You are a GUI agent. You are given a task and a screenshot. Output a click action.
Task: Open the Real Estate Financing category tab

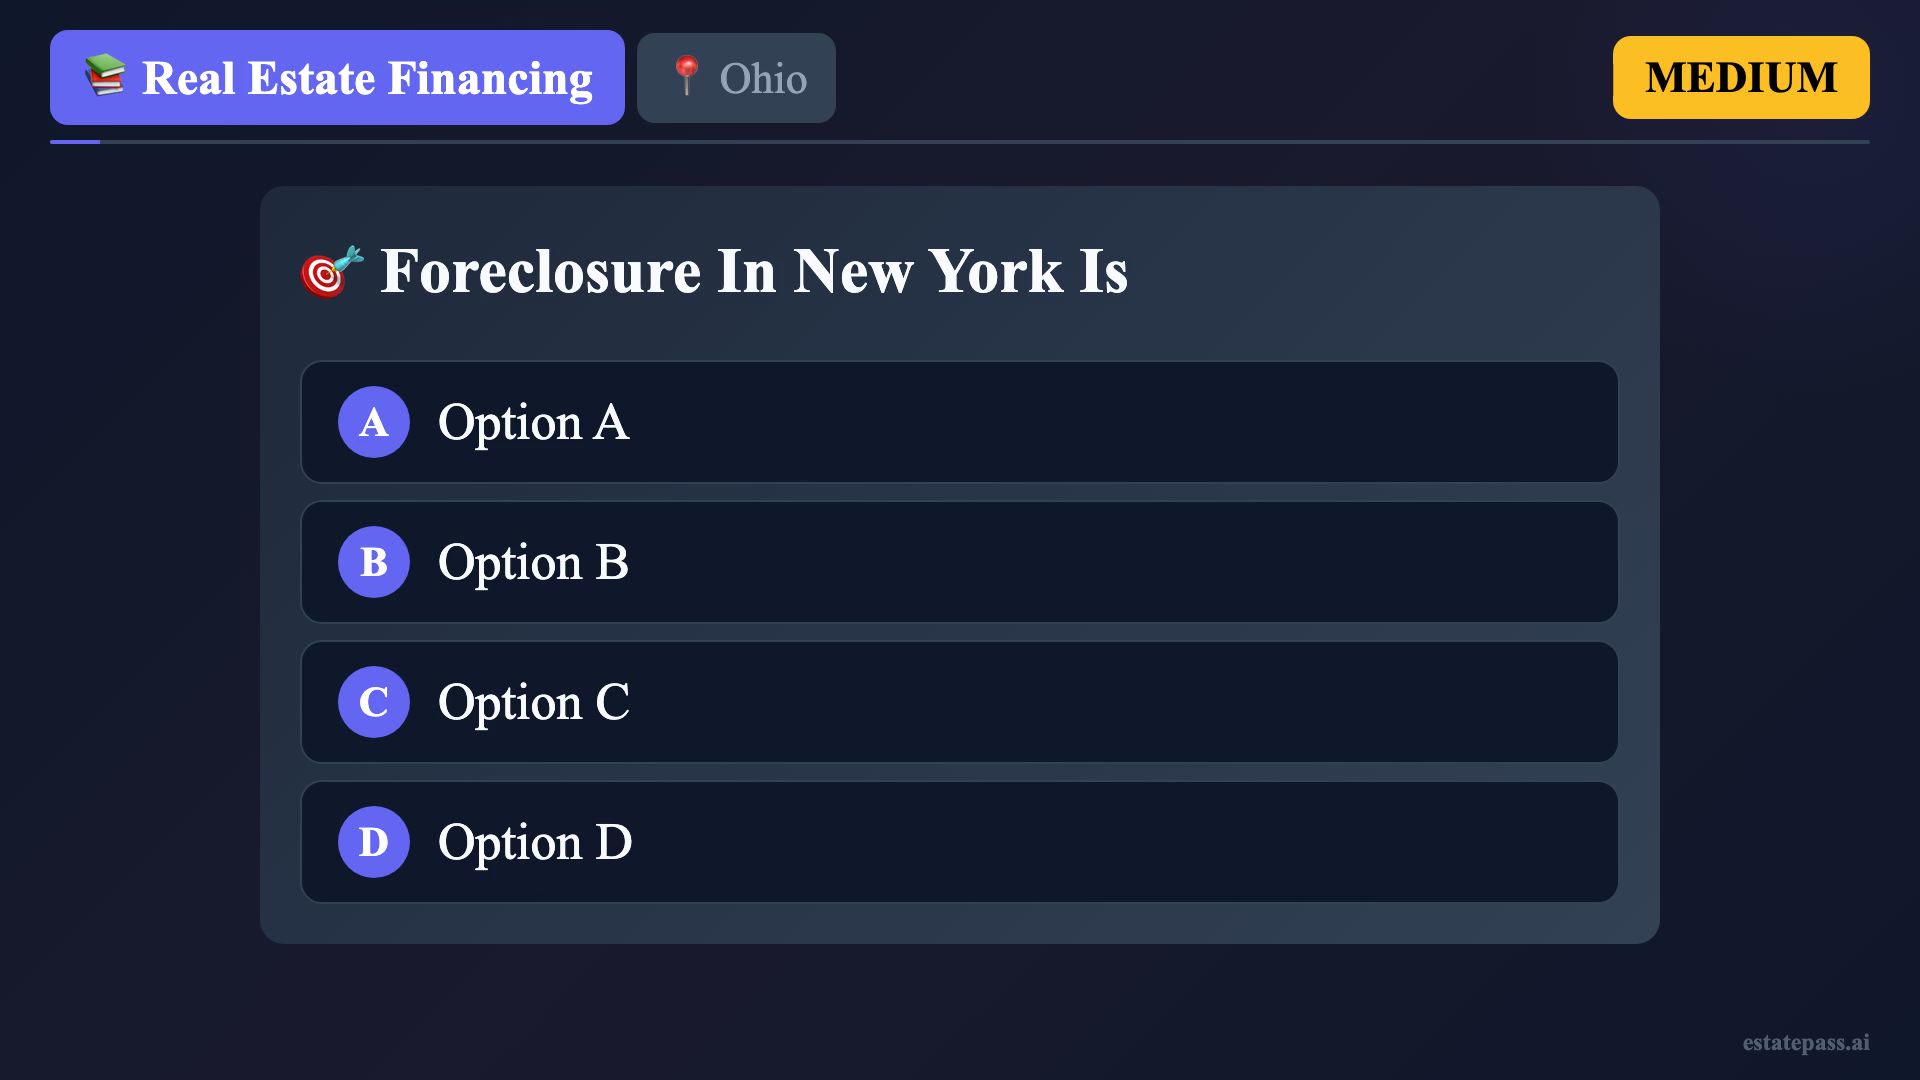(337, 77)
